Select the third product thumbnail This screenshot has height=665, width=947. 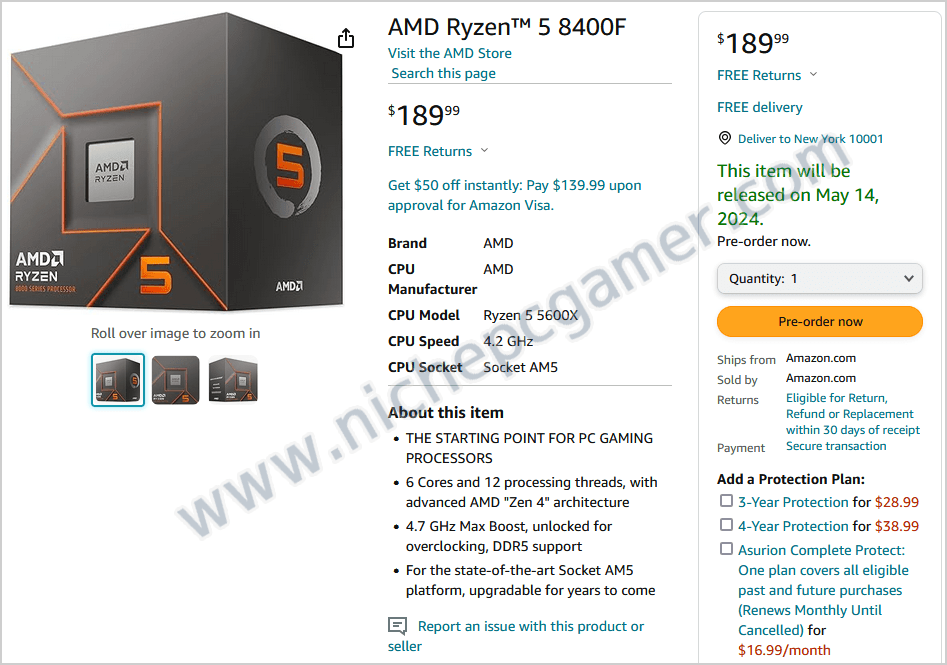[x=233, y=380]
